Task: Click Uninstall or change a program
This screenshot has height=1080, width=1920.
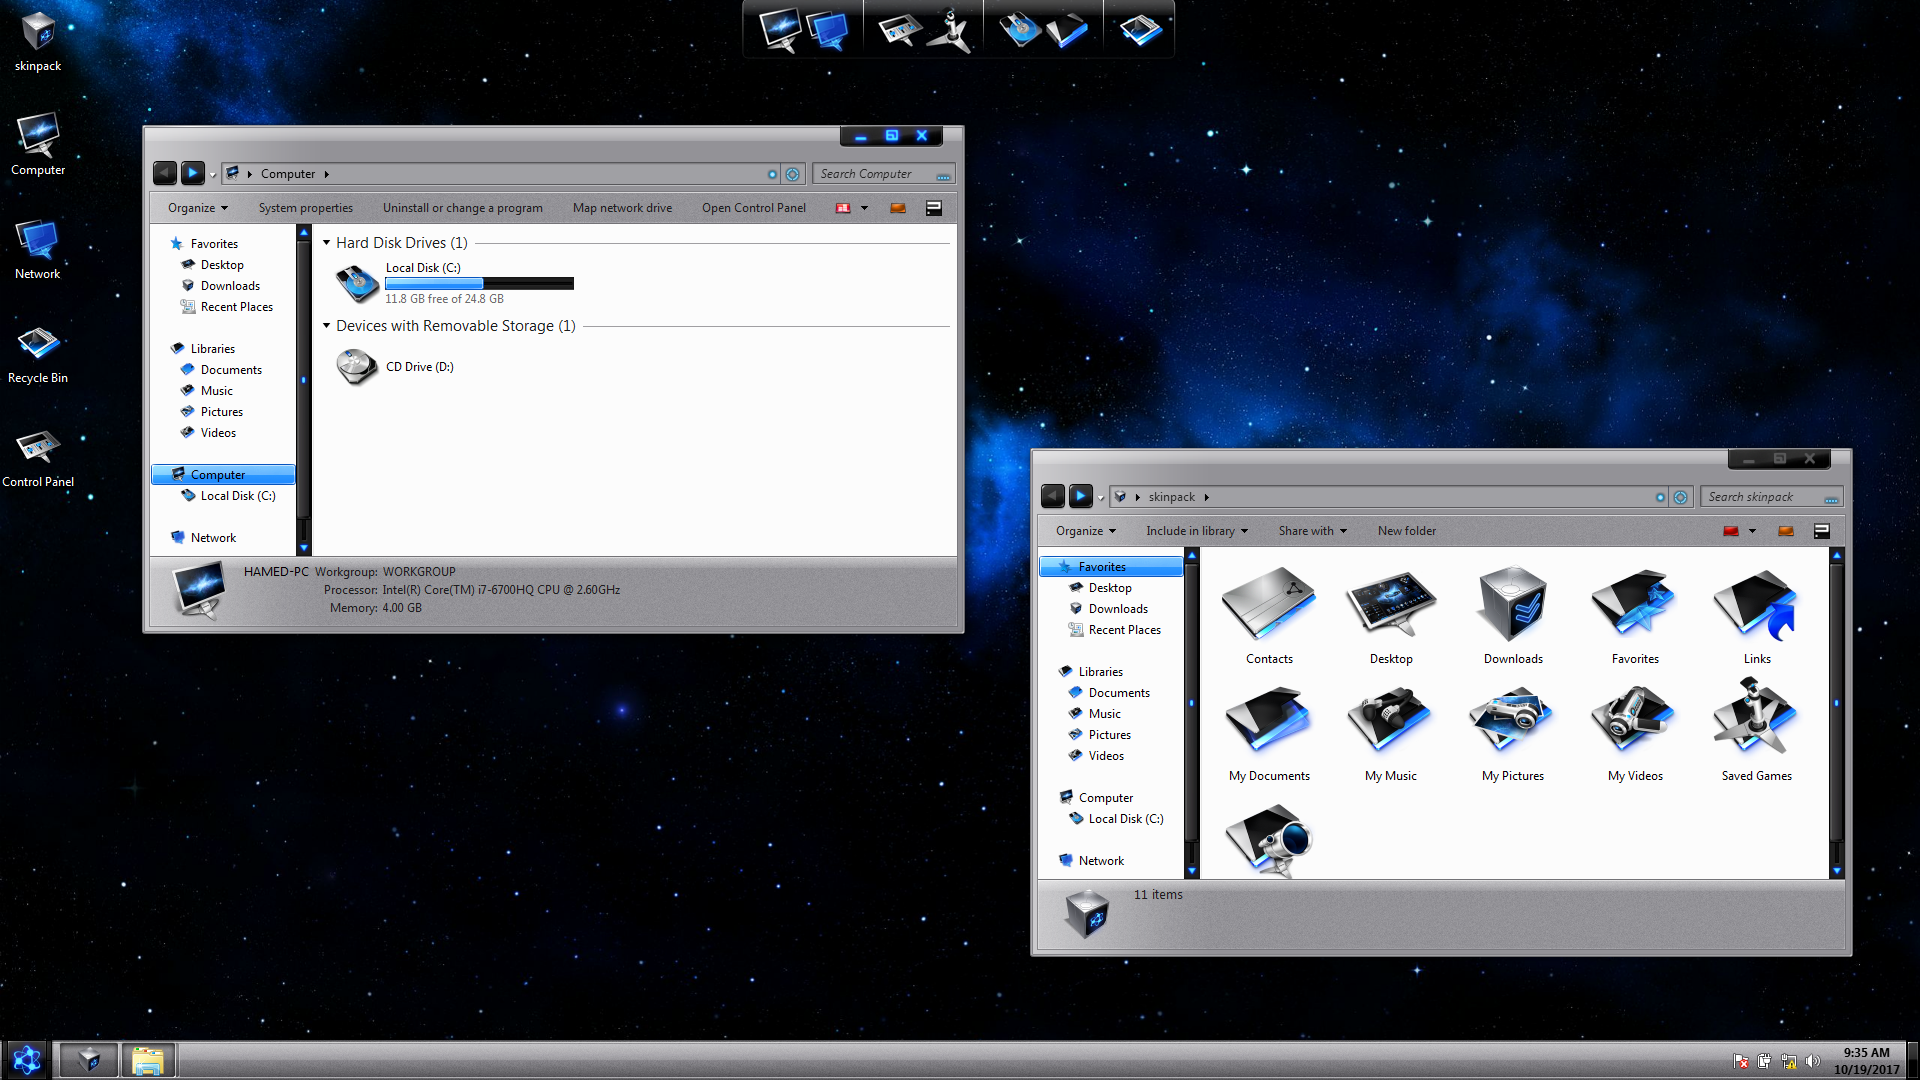Action: (462, 208)
